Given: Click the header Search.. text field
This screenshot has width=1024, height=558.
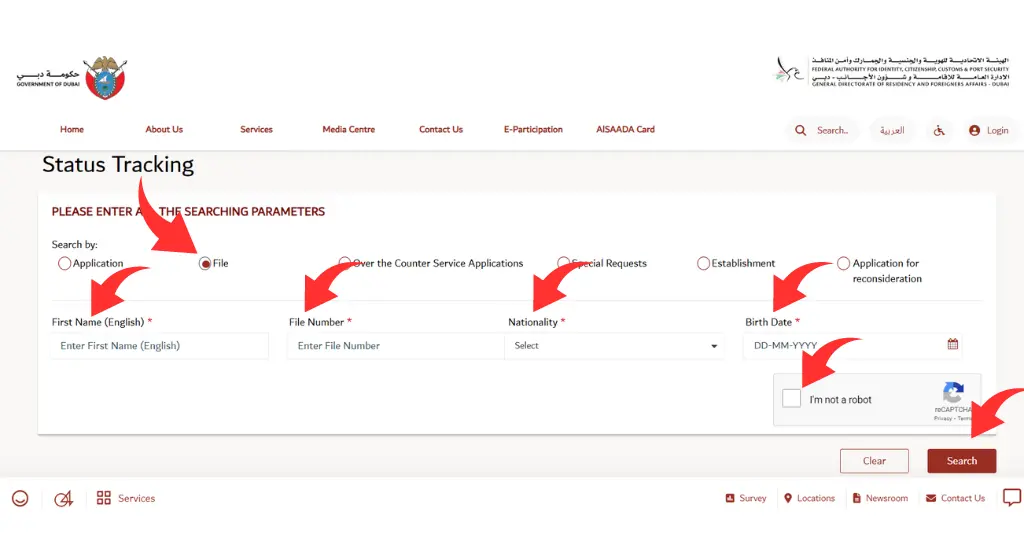Looking at the screenshot, I should 832,130.
